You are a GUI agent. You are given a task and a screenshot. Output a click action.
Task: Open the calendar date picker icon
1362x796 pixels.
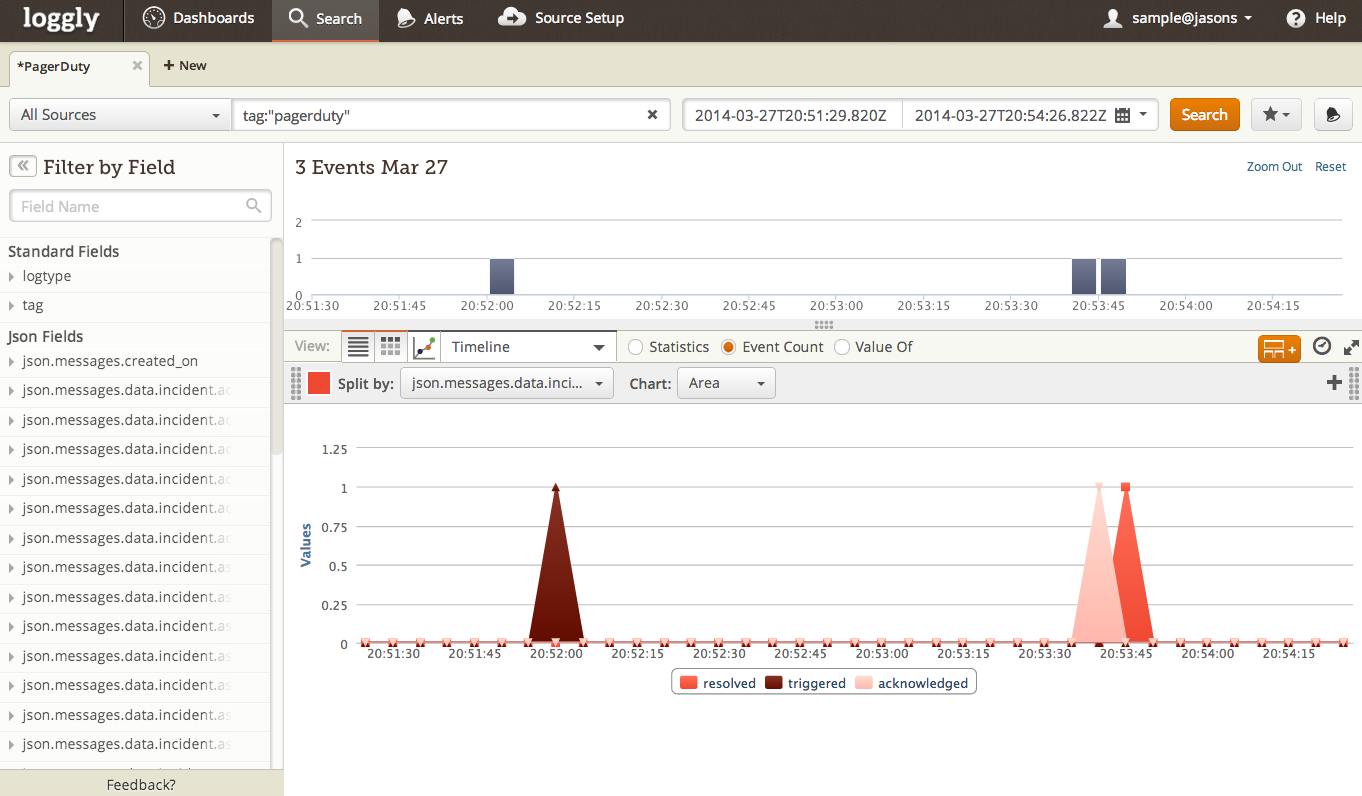[1122, 115]
